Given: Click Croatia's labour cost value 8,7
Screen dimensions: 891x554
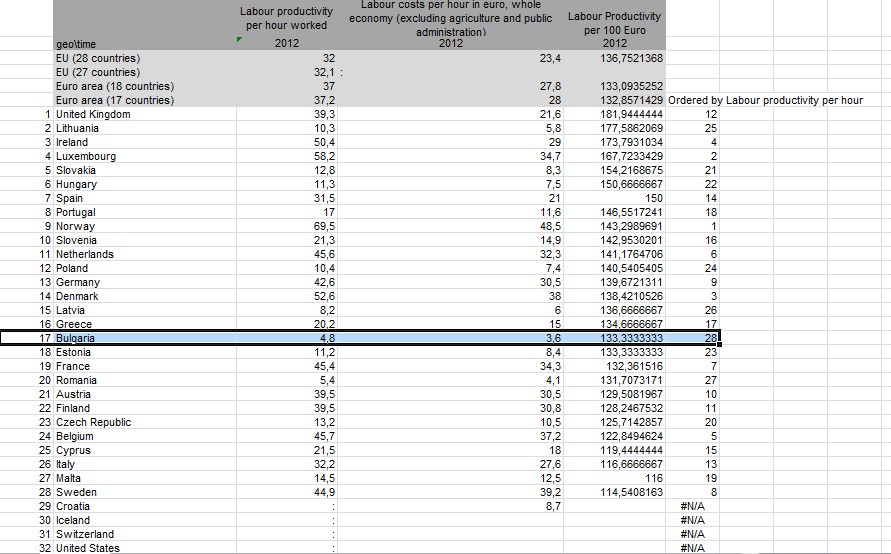Looking at the screenshot, I should [x=553, y=506].
